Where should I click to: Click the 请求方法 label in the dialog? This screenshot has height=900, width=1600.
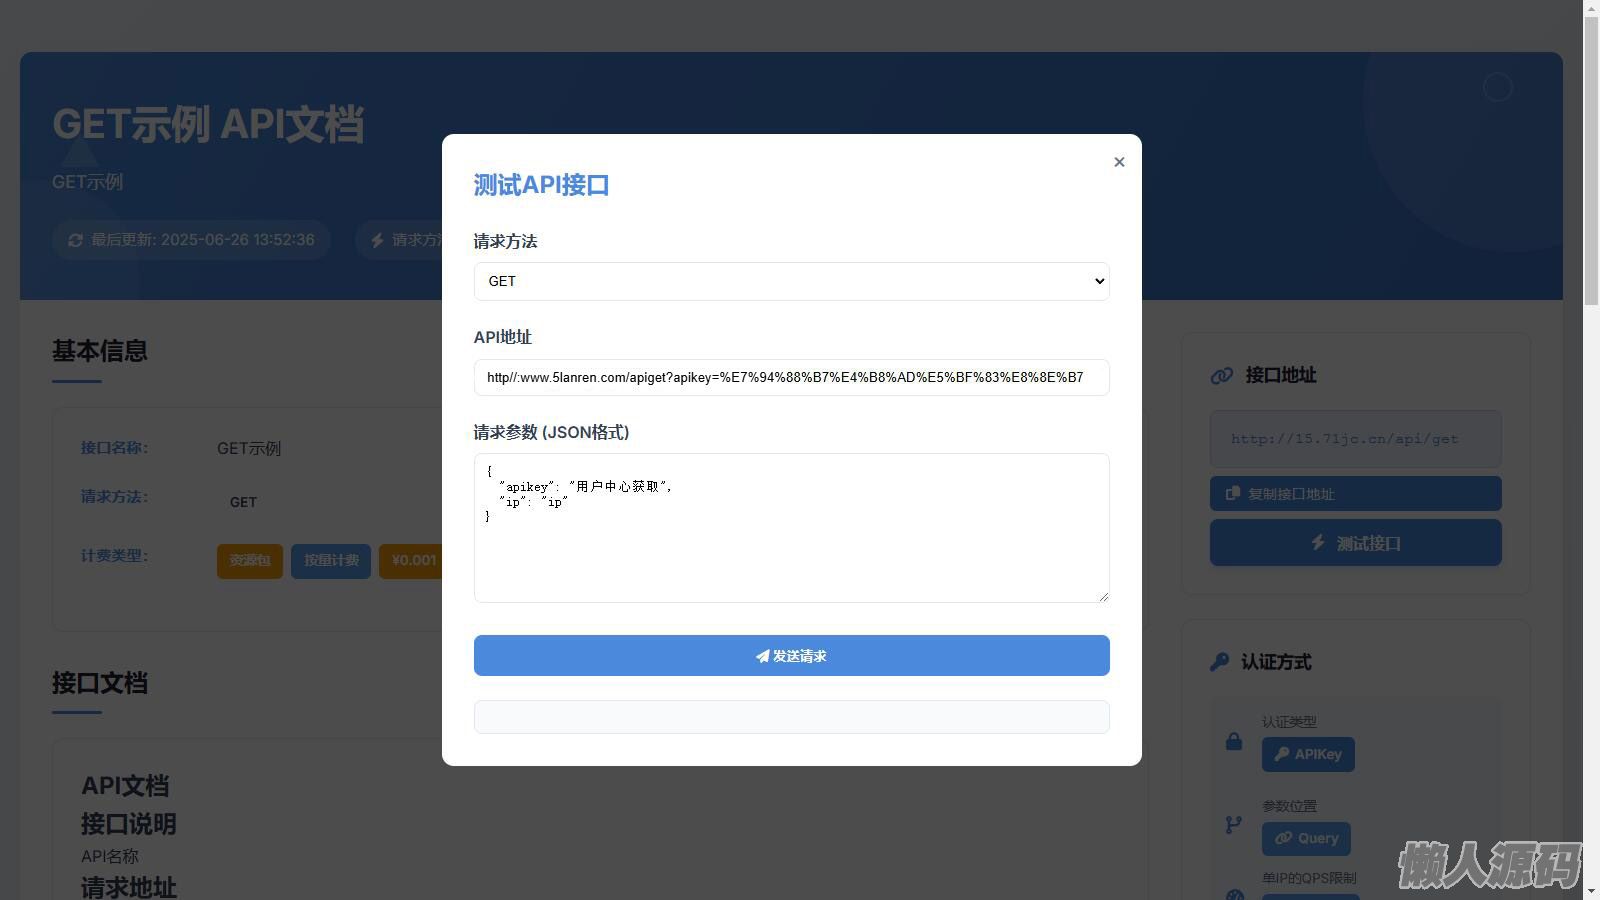point(505,241)
